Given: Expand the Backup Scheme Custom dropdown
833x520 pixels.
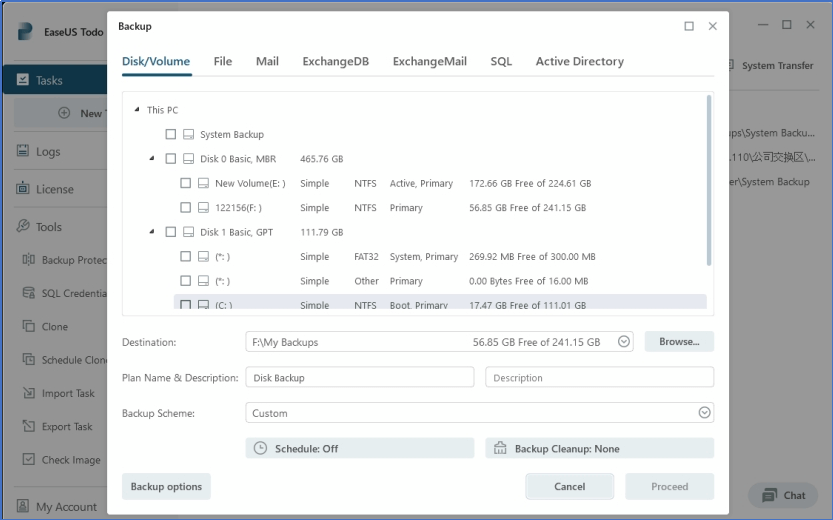Looking at the screenshot, I should 704,413.
